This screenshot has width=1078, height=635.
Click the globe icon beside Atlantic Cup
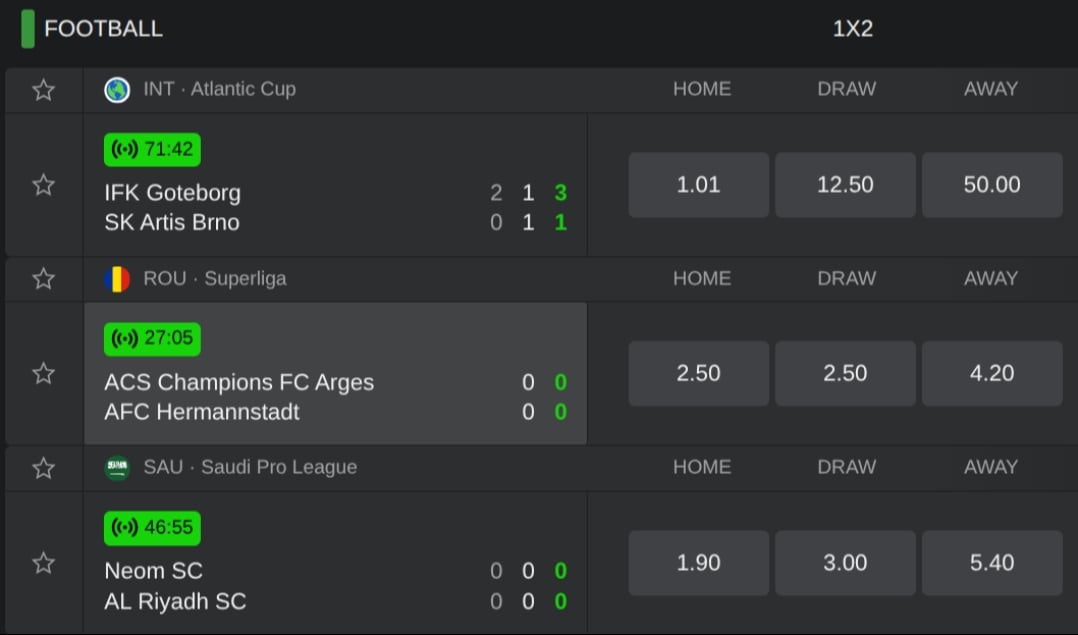pyautogui.click(x=118, y=89)
